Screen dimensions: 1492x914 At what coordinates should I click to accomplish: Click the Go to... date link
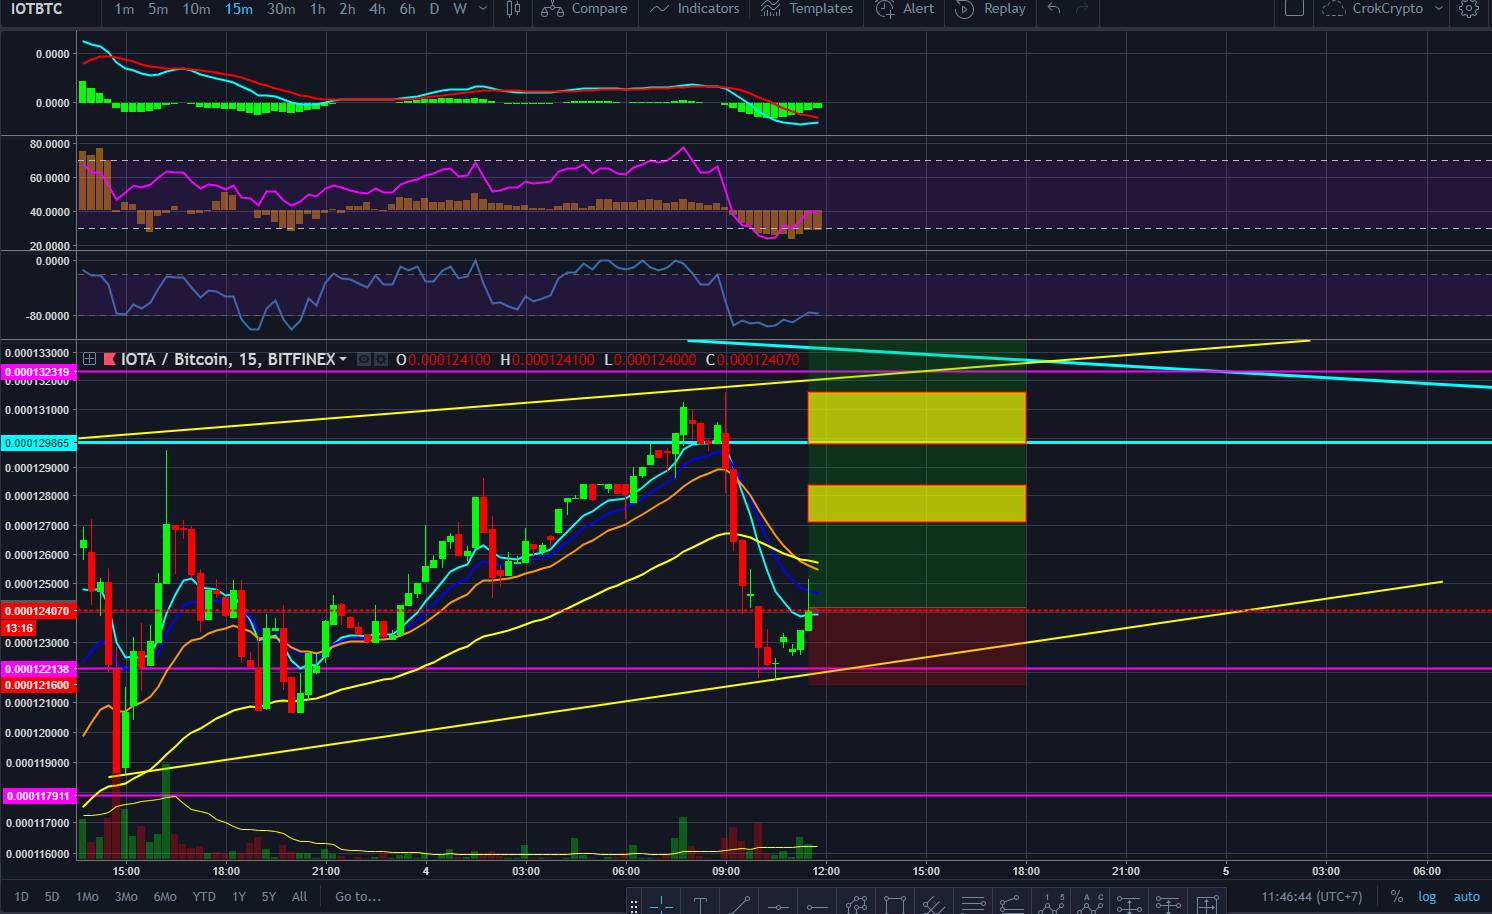358,896
